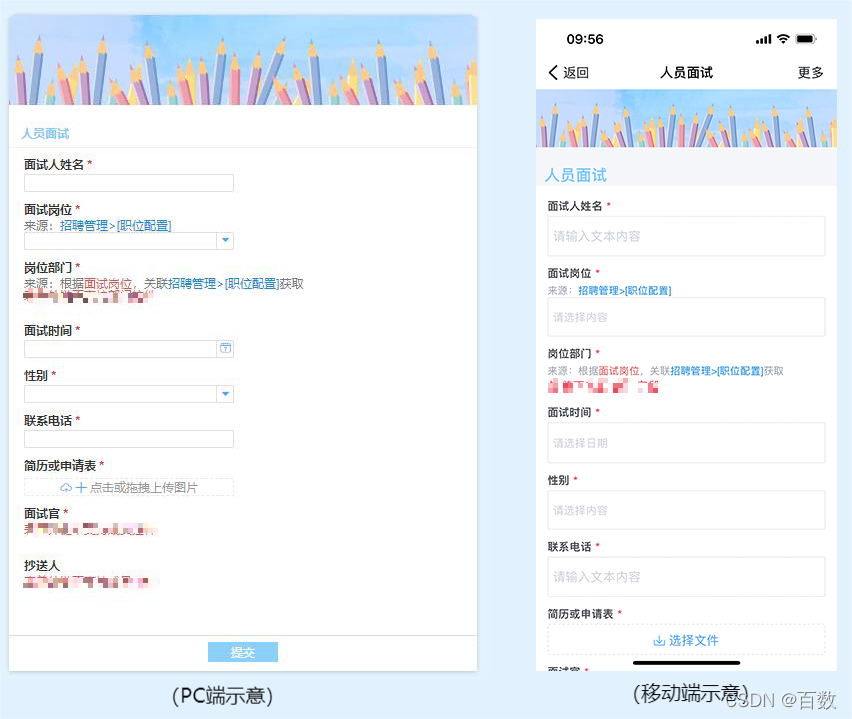The image size is (852, 719).
Task: Tap the mobile pencil banner image
Action: [x=686, y=118]
